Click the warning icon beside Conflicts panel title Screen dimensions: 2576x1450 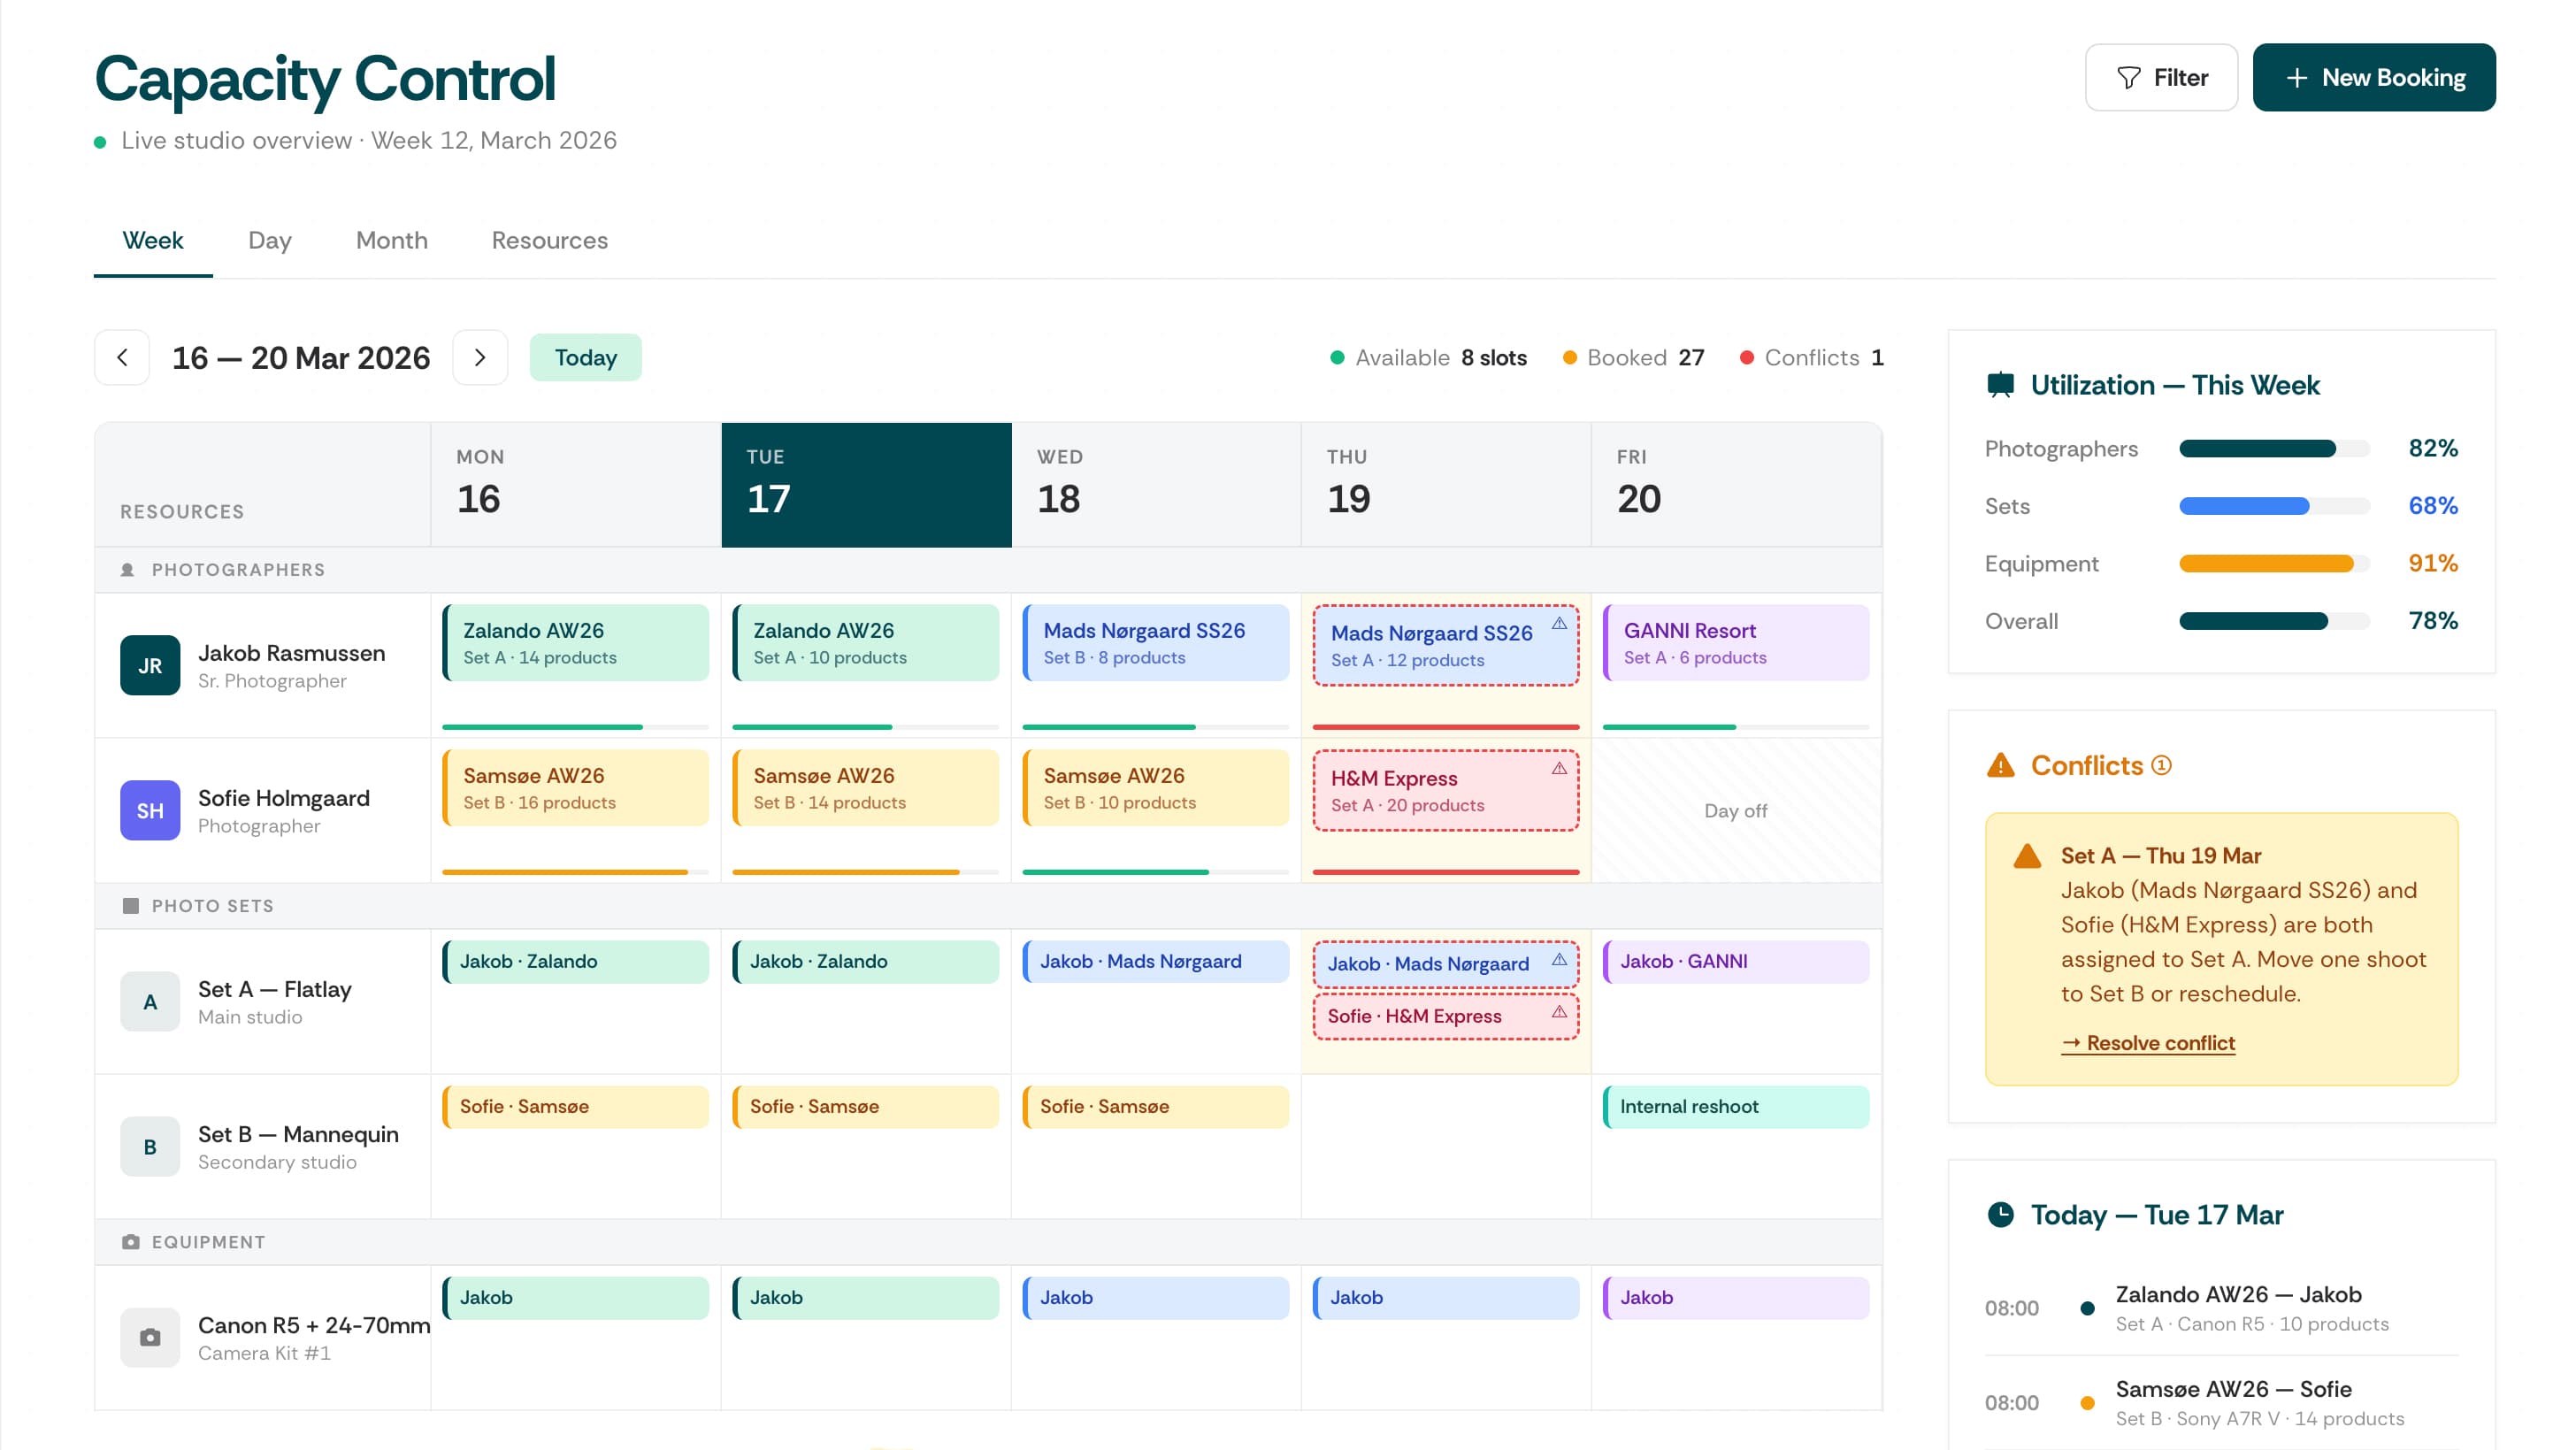(2001, 766)
